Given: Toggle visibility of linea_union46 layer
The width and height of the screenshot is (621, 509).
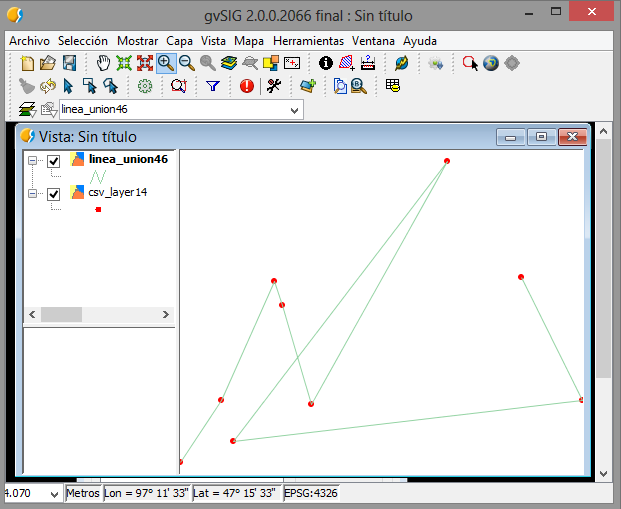Looking at the screenshot, I should point(55,161).
